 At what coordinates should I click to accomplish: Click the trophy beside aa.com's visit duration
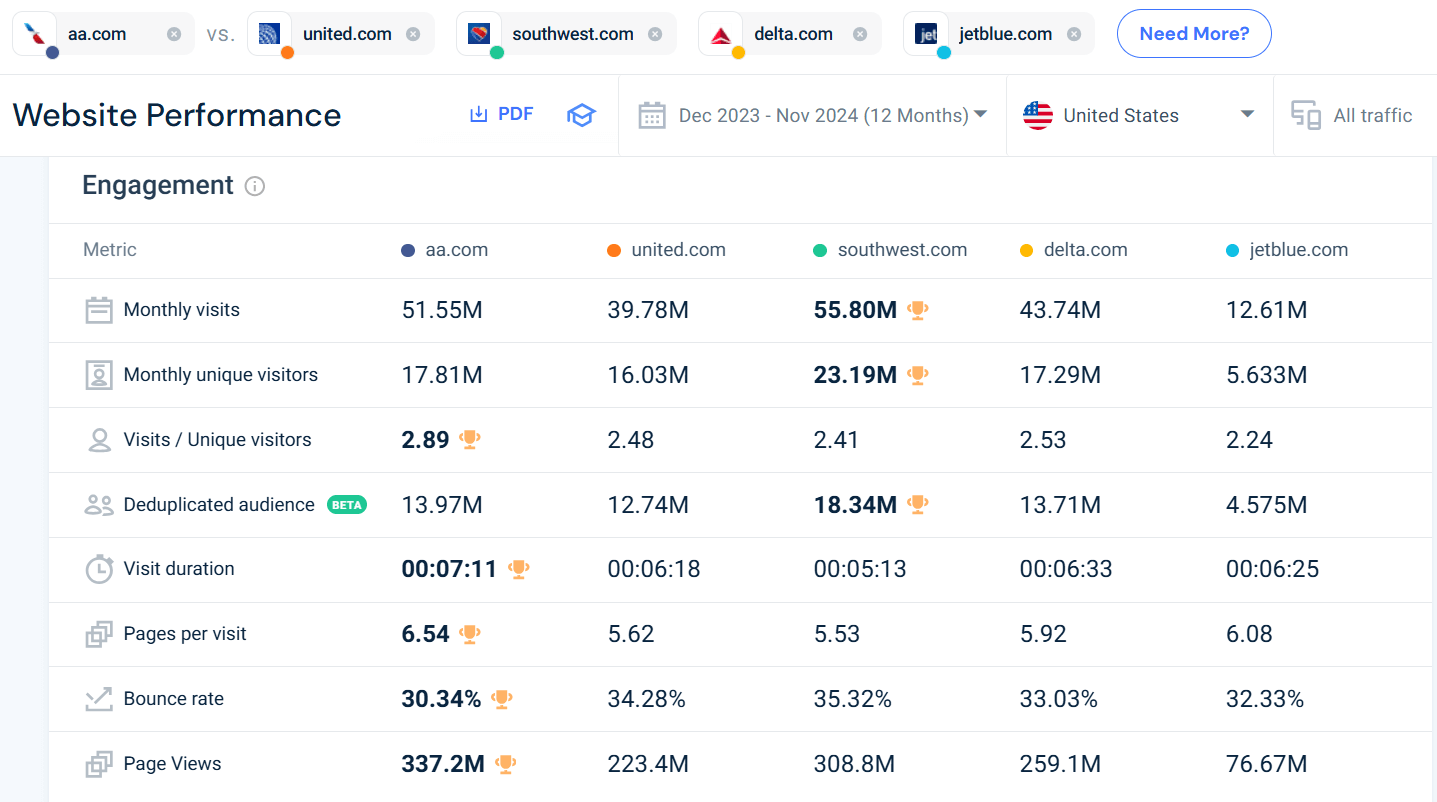[x=518, y=569]
